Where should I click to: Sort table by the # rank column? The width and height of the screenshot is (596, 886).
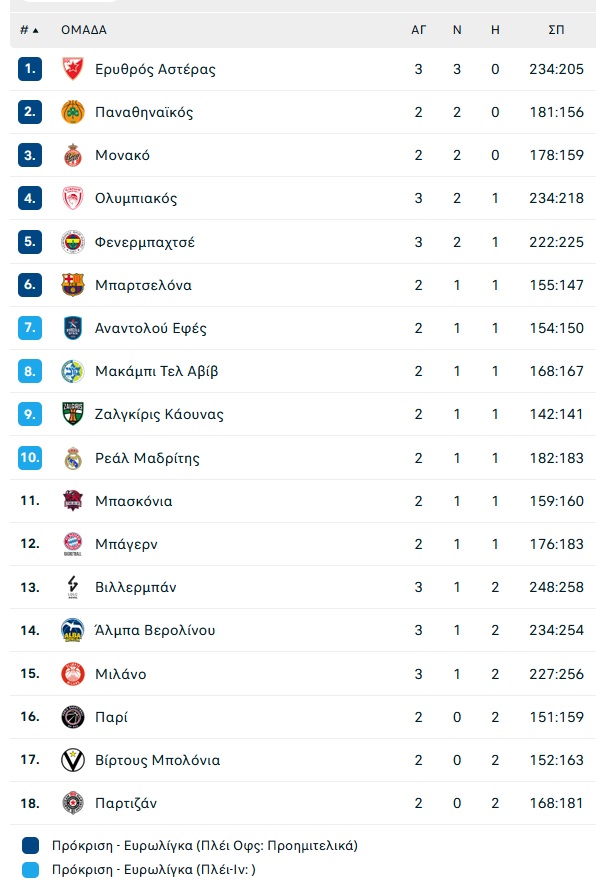[29, 30]
